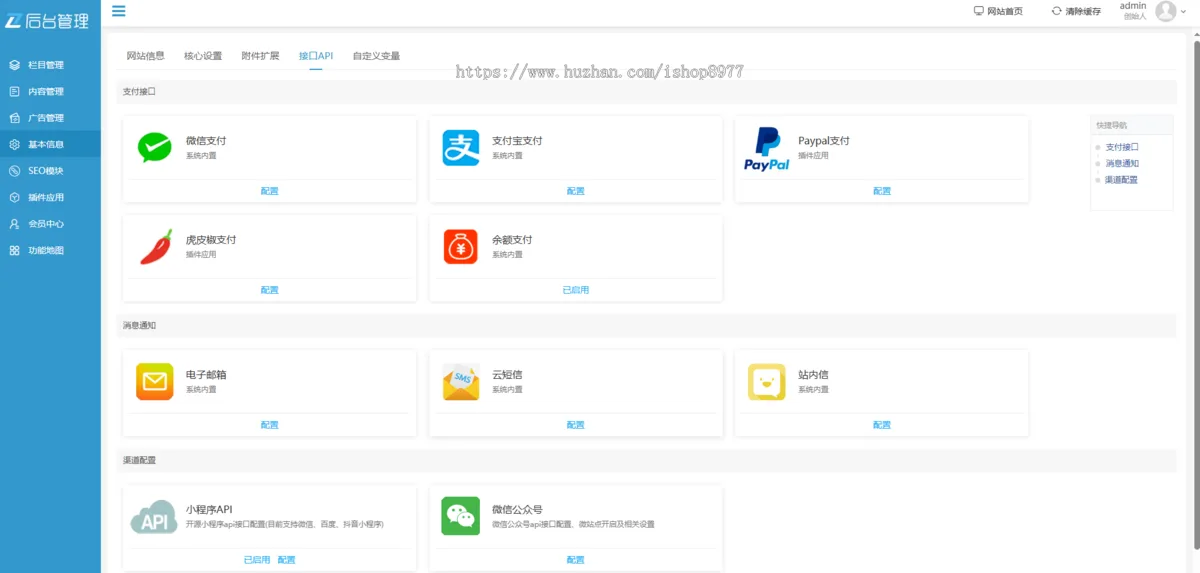Screen dimensions: 1200x573
Task: Click 配置 under 微信公众号
Action: click(x=575, y=560)
